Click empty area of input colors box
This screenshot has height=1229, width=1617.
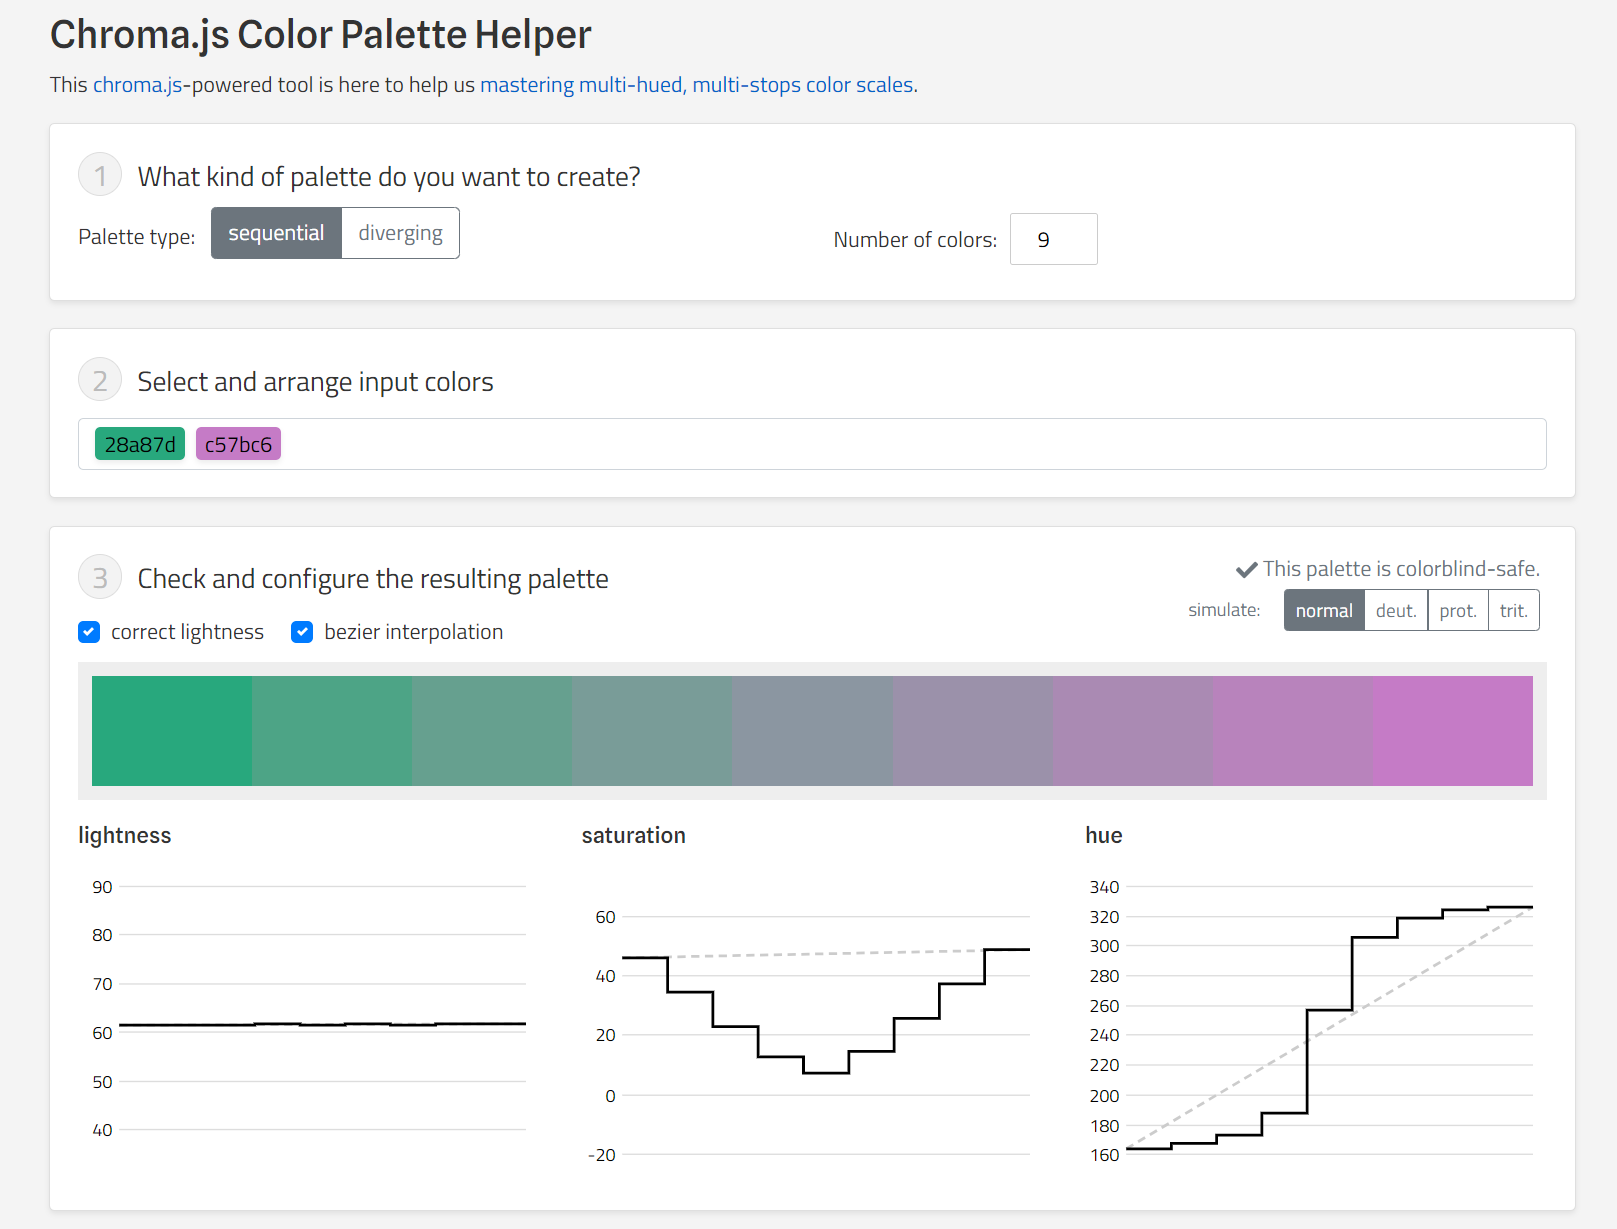900,444
